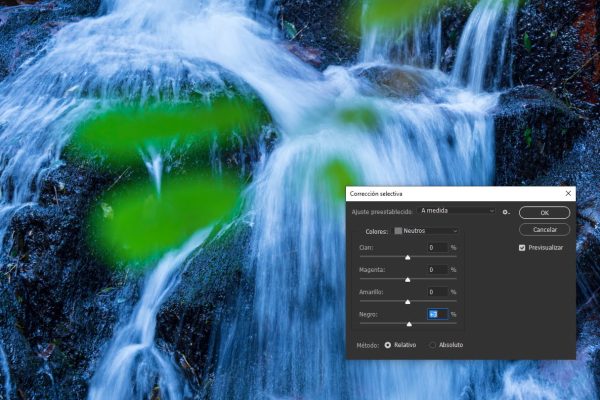This screenshot has width=600, height=400.
Task: Click the Cian slider handle
Action: [408, 257]
